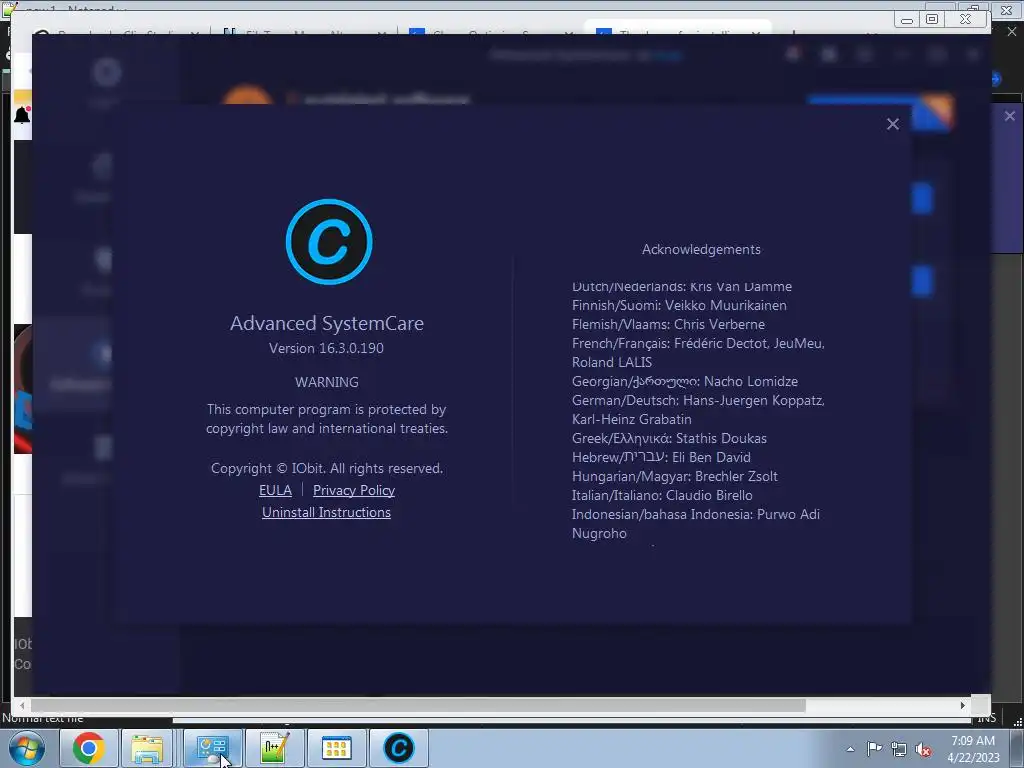Screen dimensions: 1024x768
Task: Click the horizontal scrollbar right arrow
Action: click(963, 705)
